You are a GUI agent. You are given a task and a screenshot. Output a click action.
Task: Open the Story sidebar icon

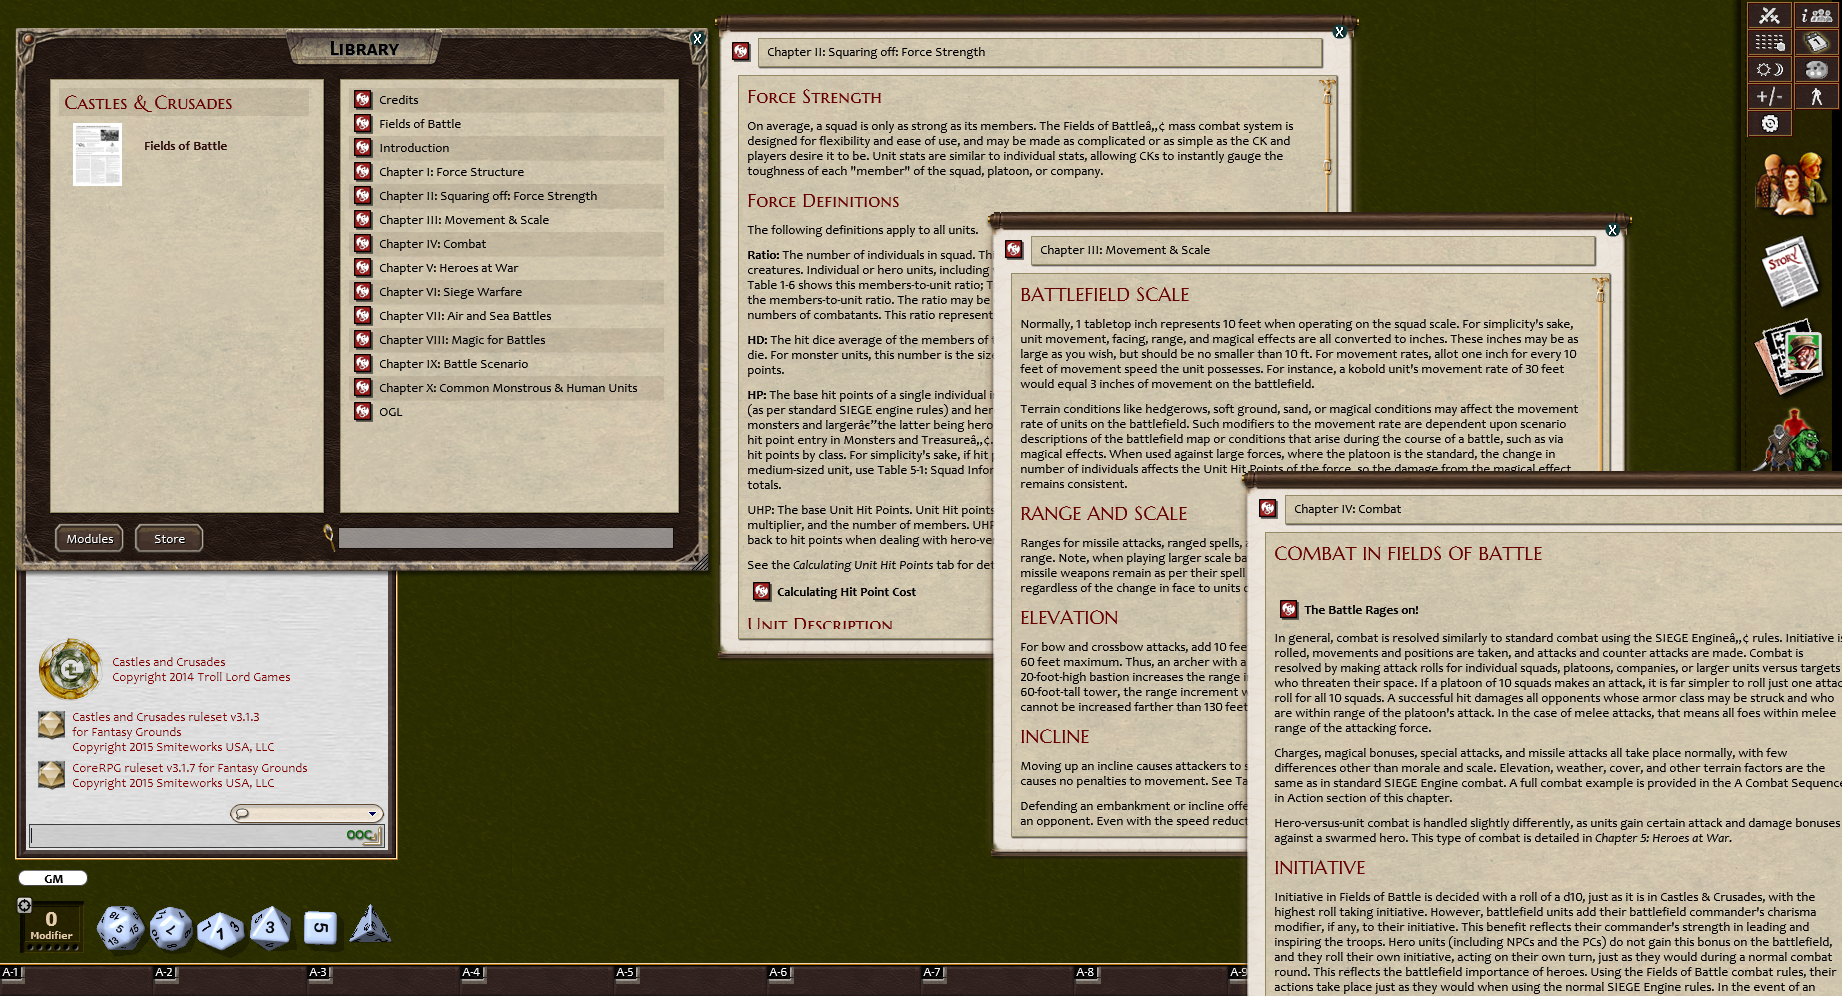tap(1792, 270)
